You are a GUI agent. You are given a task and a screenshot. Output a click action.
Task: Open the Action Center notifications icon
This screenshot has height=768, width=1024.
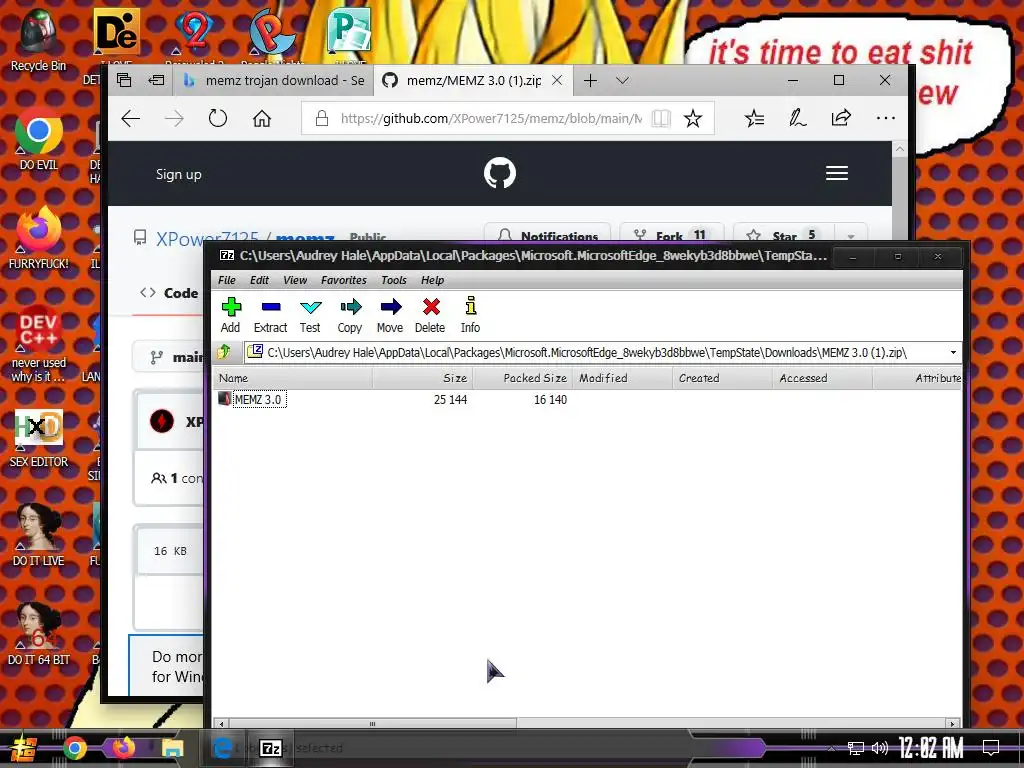991,748
